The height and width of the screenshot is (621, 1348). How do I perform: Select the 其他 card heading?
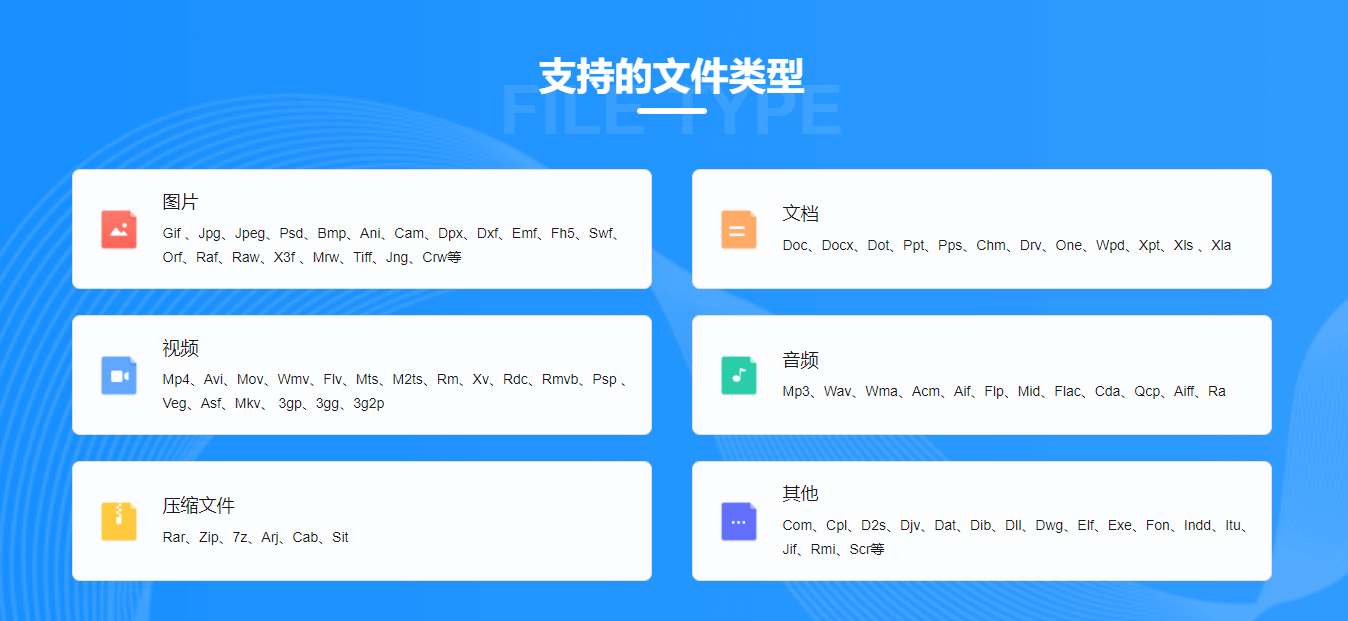800,494
